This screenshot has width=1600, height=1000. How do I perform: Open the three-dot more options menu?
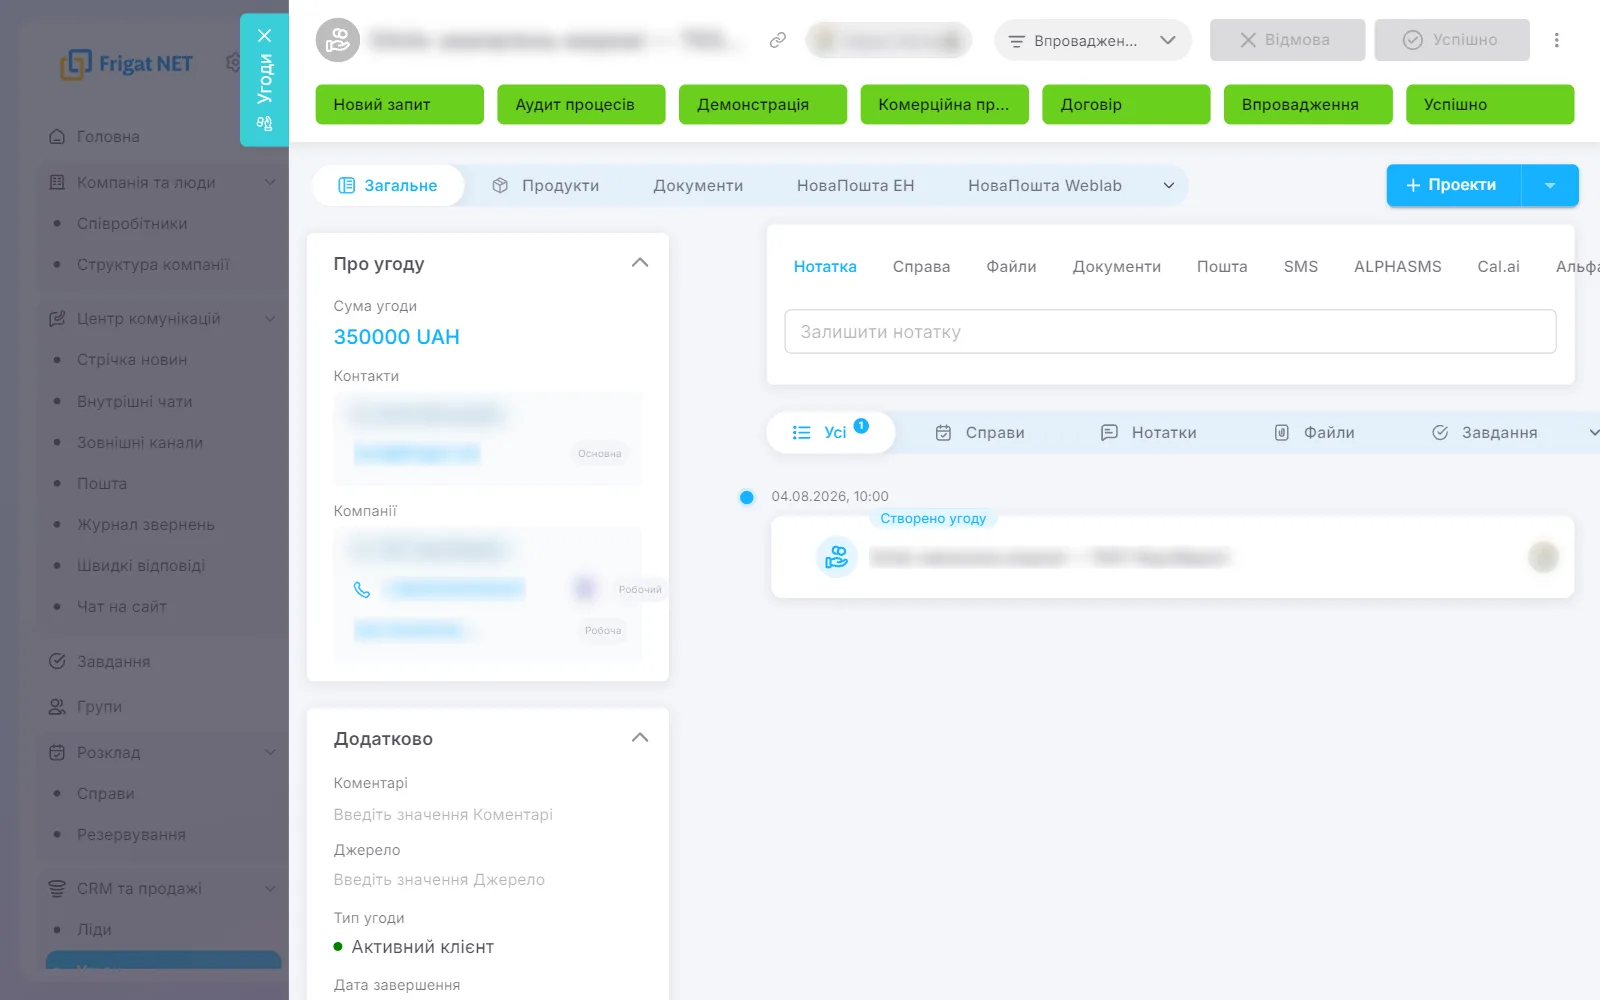(x=1556, y=40)
